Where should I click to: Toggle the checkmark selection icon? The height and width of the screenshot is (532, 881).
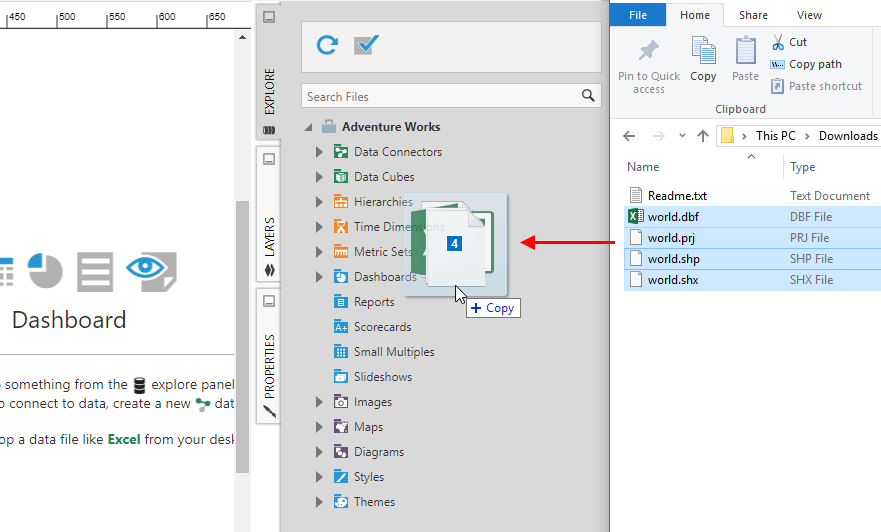[367, 45]
